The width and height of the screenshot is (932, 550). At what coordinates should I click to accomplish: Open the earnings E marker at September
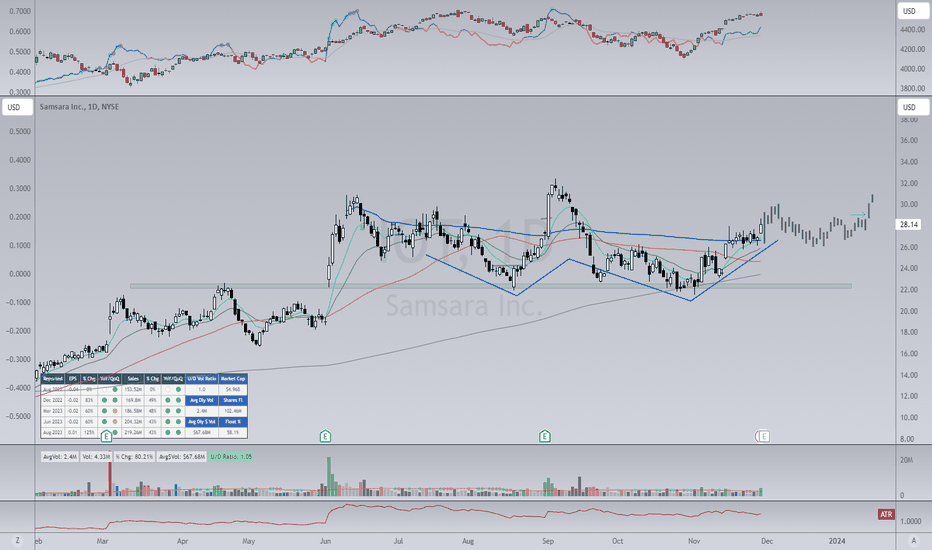click(x=544, y=436)
